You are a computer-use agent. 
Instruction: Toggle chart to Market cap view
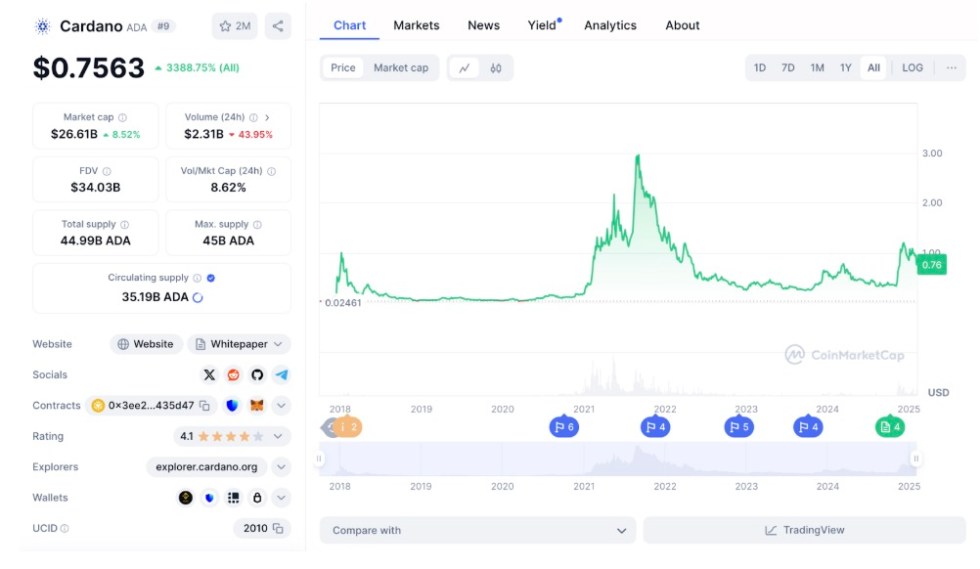(400, 68)
